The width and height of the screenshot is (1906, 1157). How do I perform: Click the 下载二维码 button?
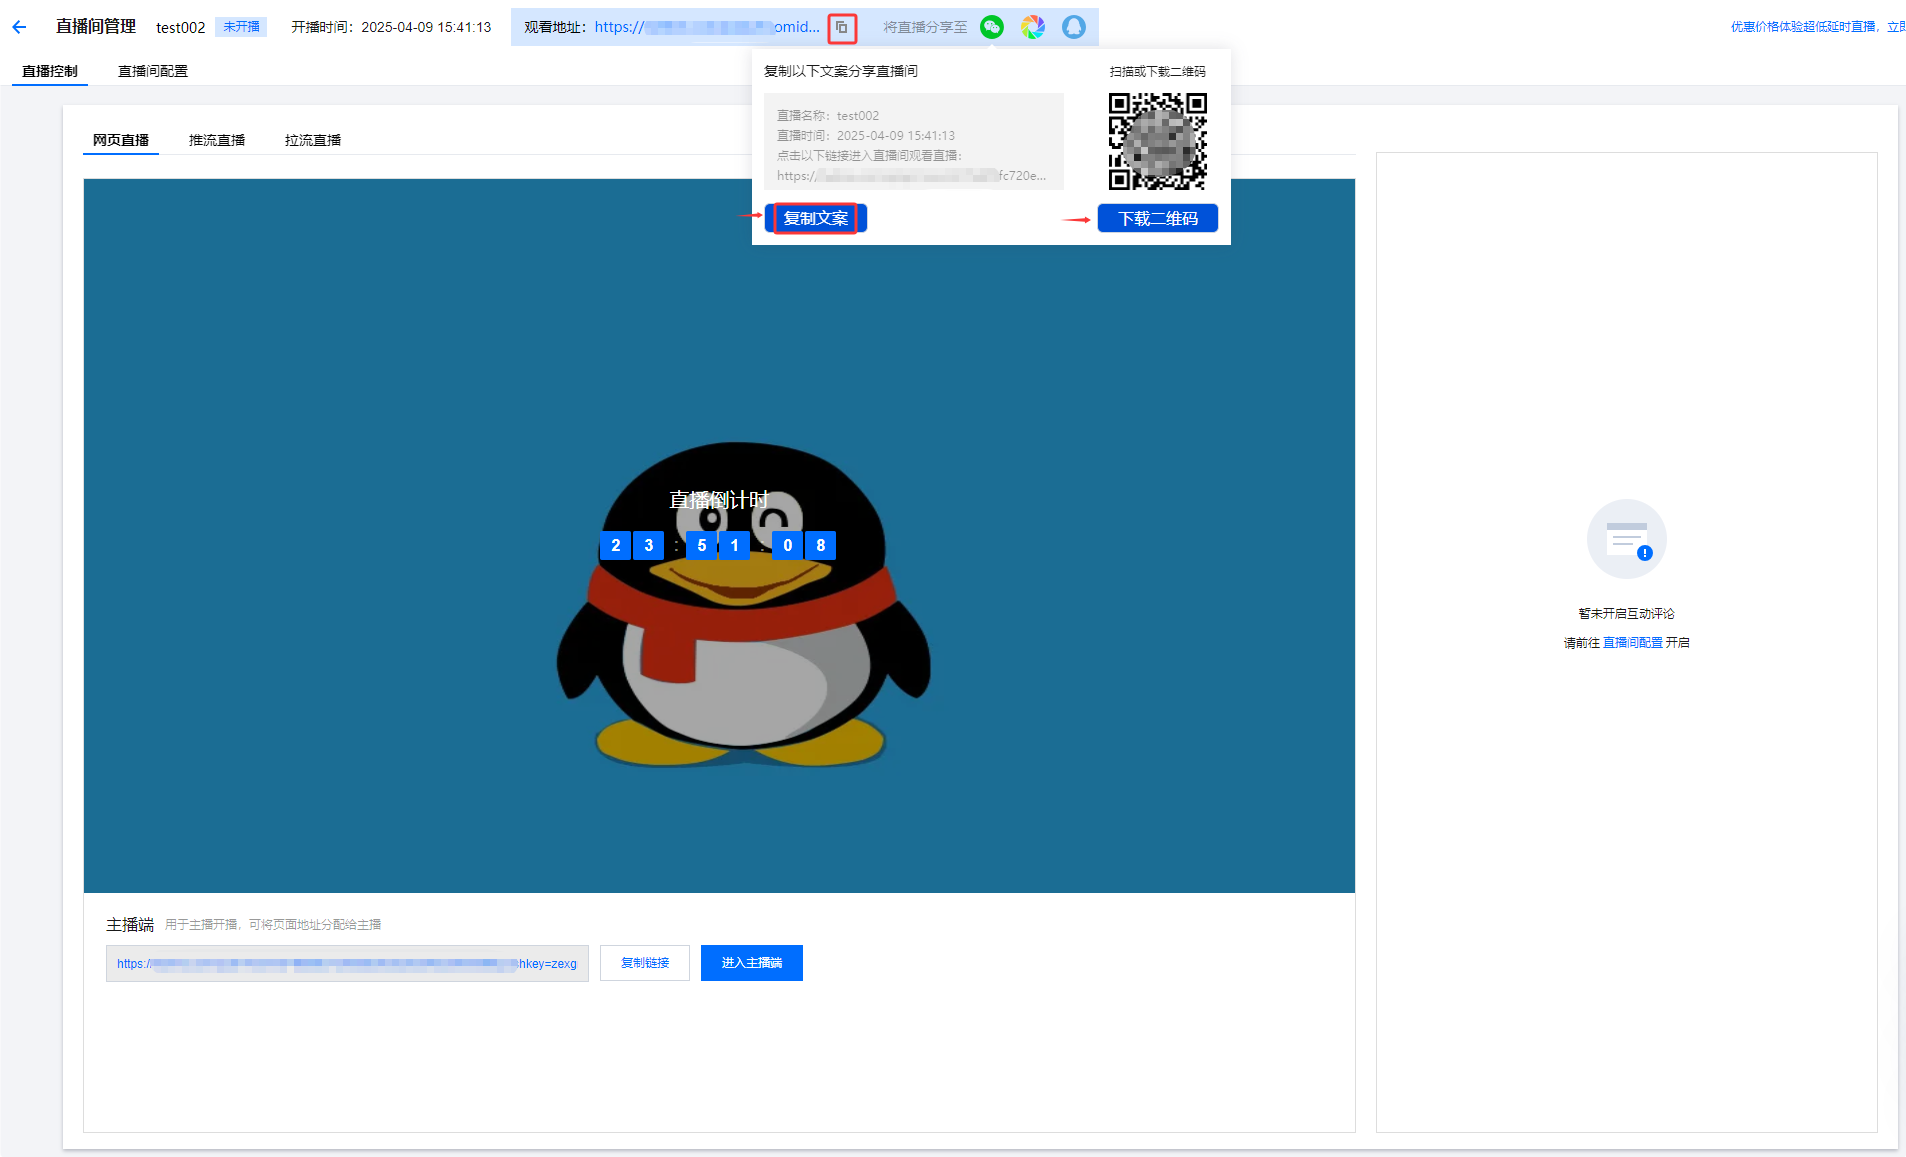(x=1158, y=218)
